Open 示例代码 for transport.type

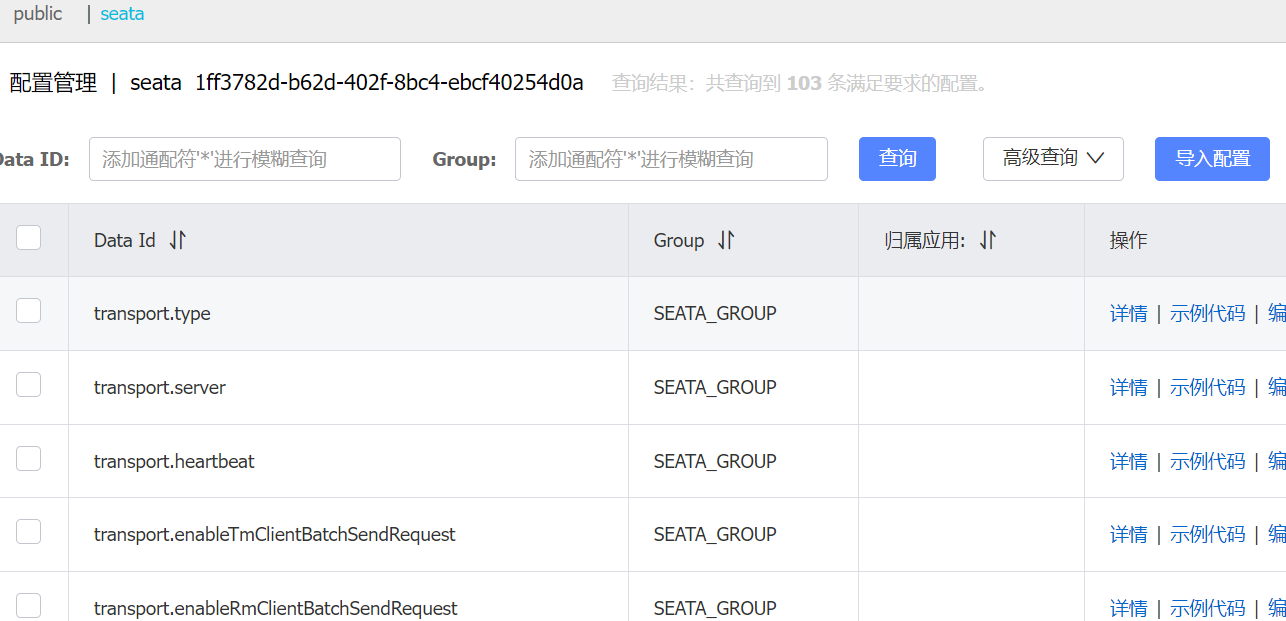pyautogui.click(x=1208, y=313)
